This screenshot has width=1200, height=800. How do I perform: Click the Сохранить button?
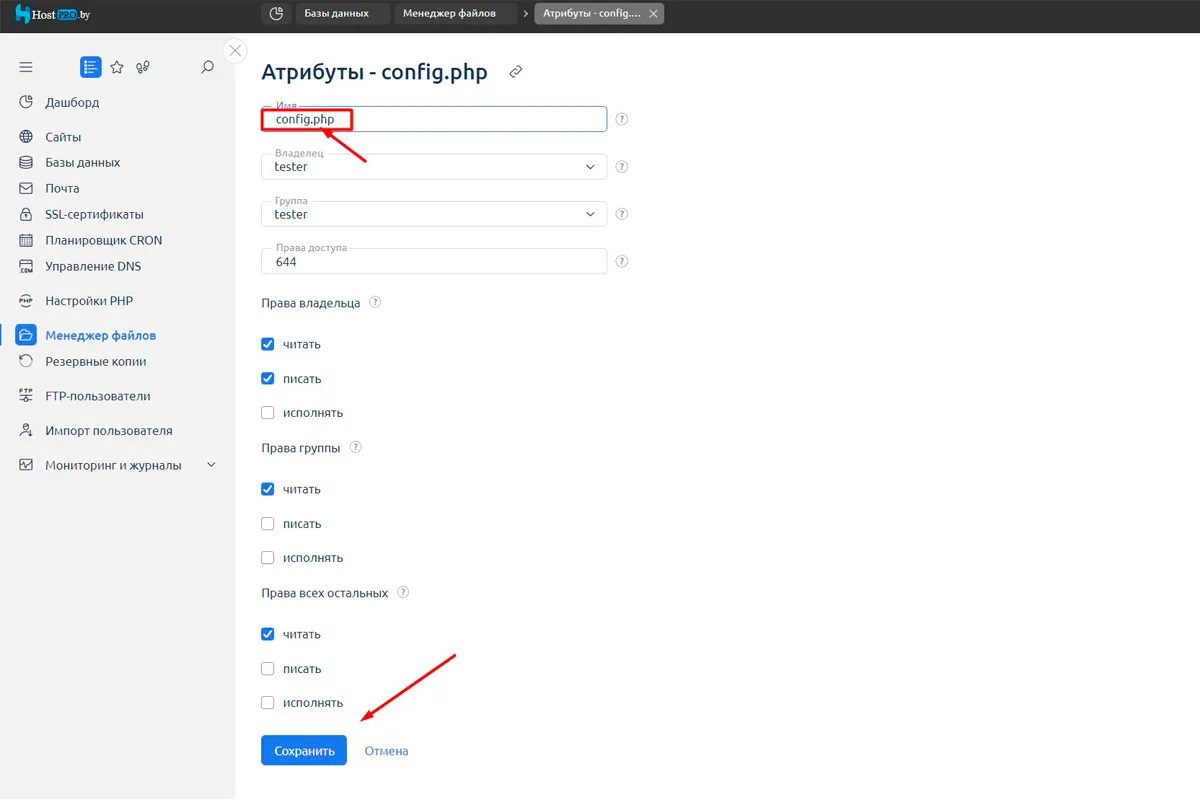[304, 751]
